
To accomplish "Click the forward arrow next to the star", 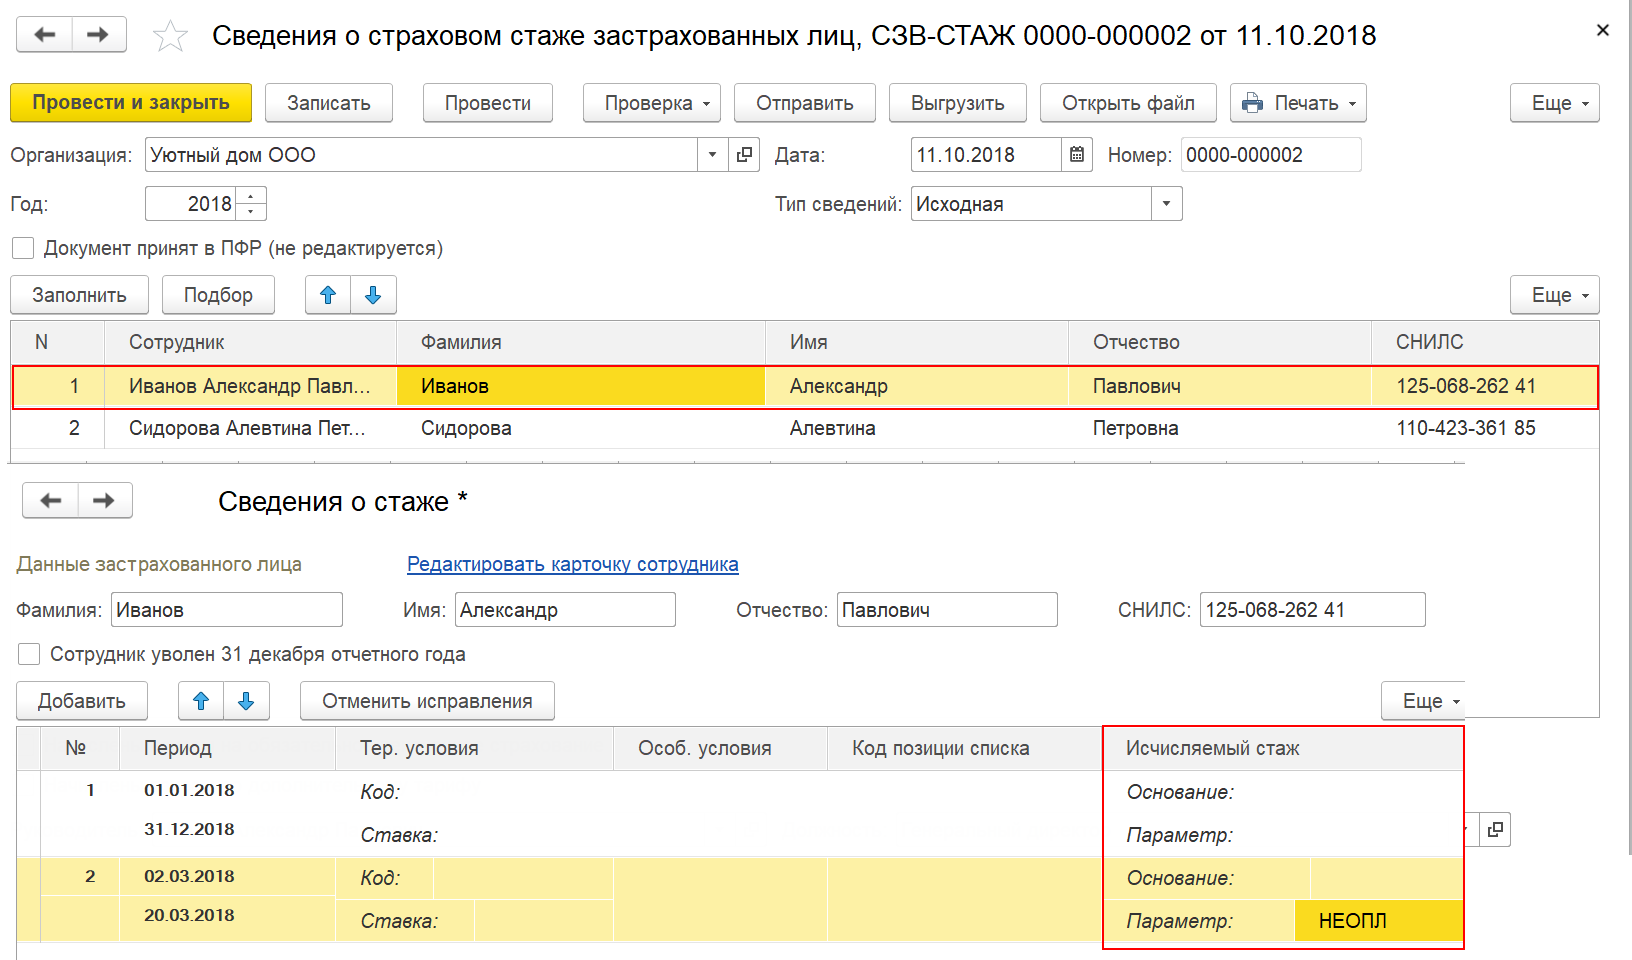I will 98,35.
